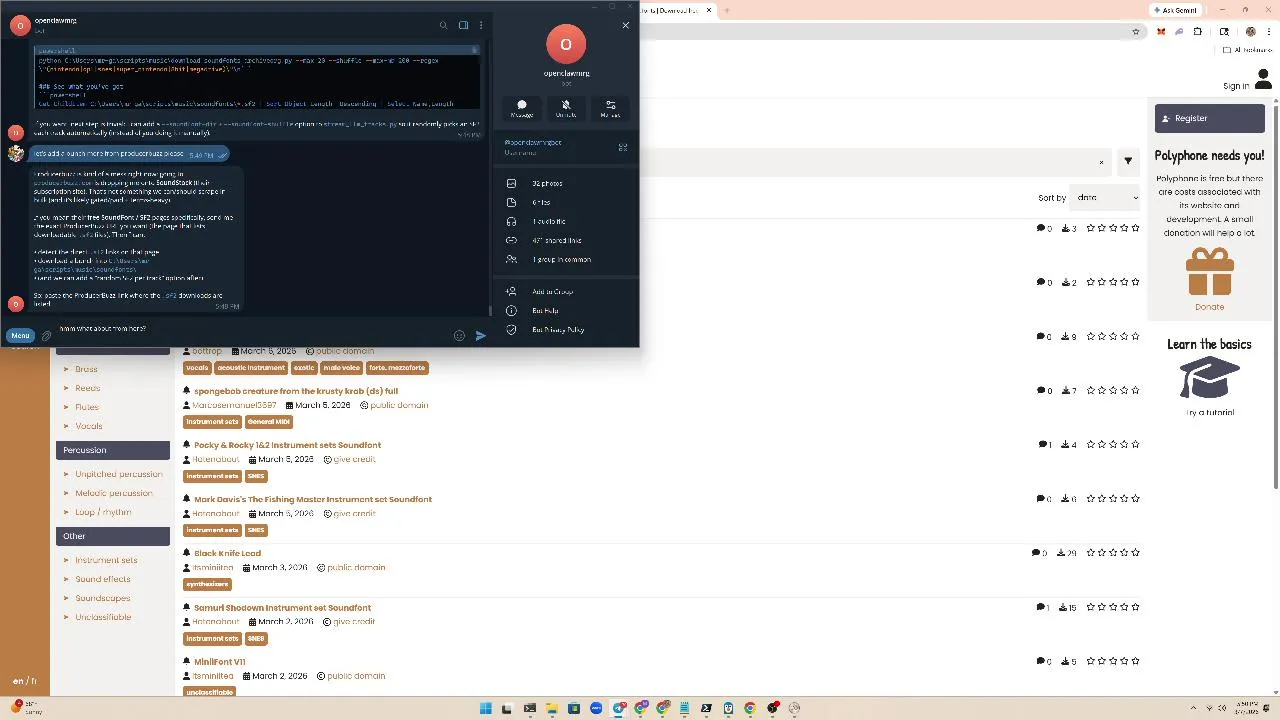This screenshot has width=1280, height=720.
Task: Open the bot's shared photos list
Action: click(566, 184)
